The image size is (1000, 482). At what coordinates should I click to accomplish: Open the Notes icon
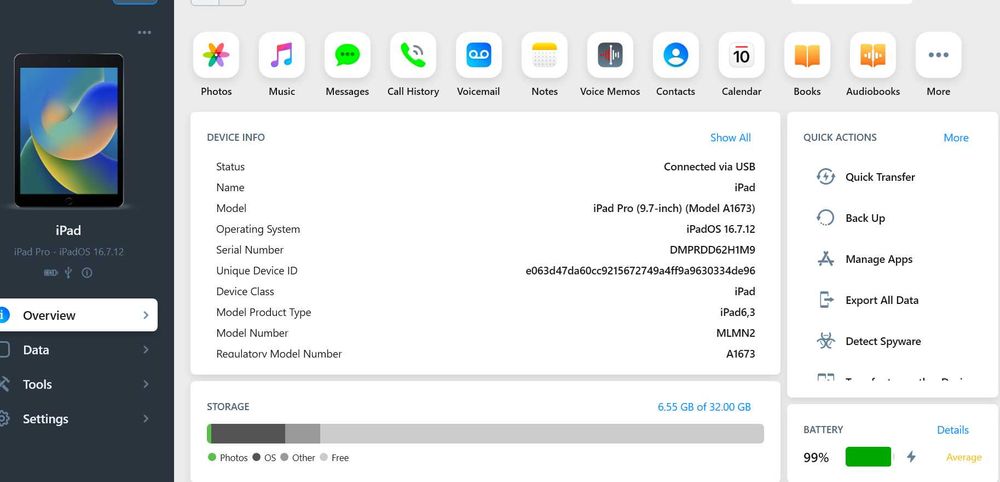pyautogui.click(x=545, y=55)
